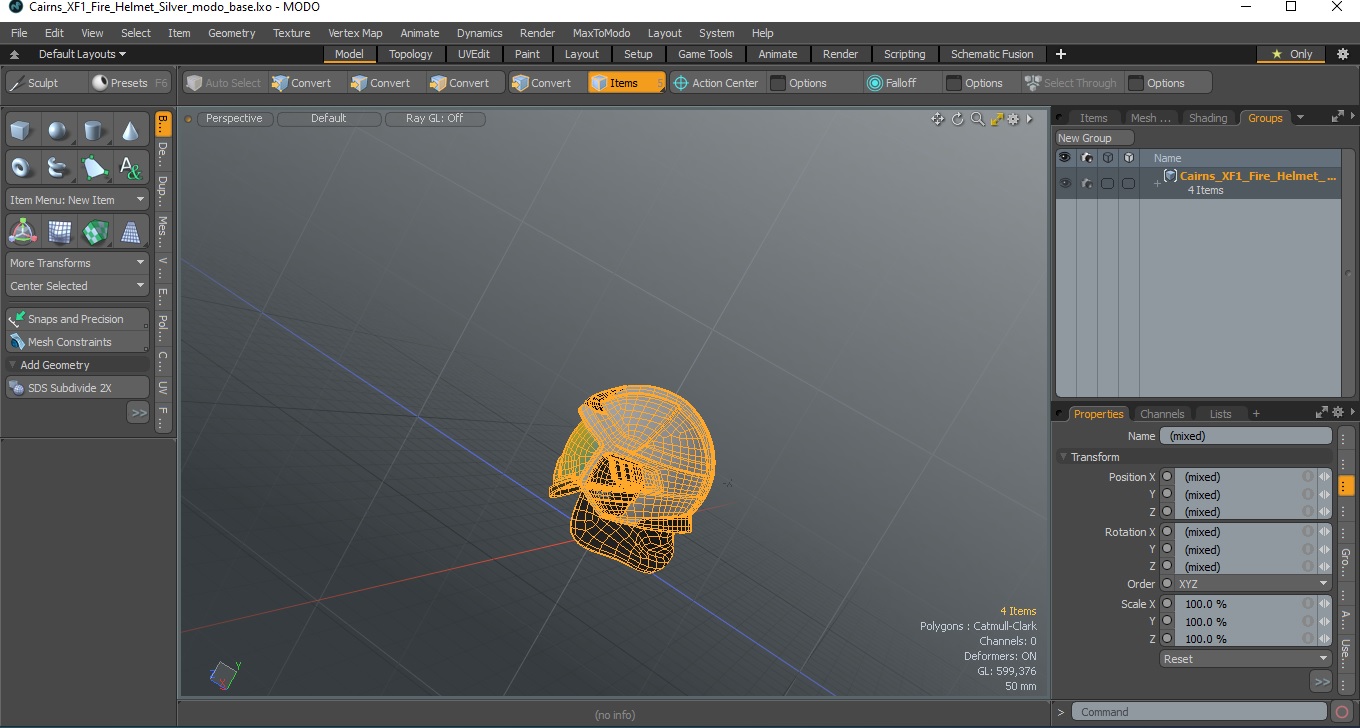This screenshot has width=1360, height=728.
Task: Click the Perspective view button
Action: (234, 118)
